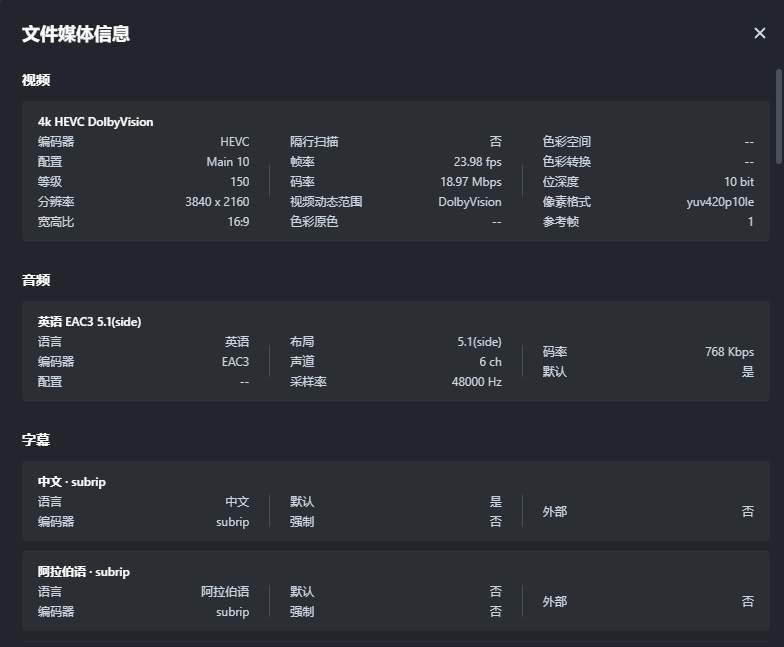Click the 18.97 Mbps bitrate value
The width and height of the screenshot is (784, 647).
coord(471,182)
